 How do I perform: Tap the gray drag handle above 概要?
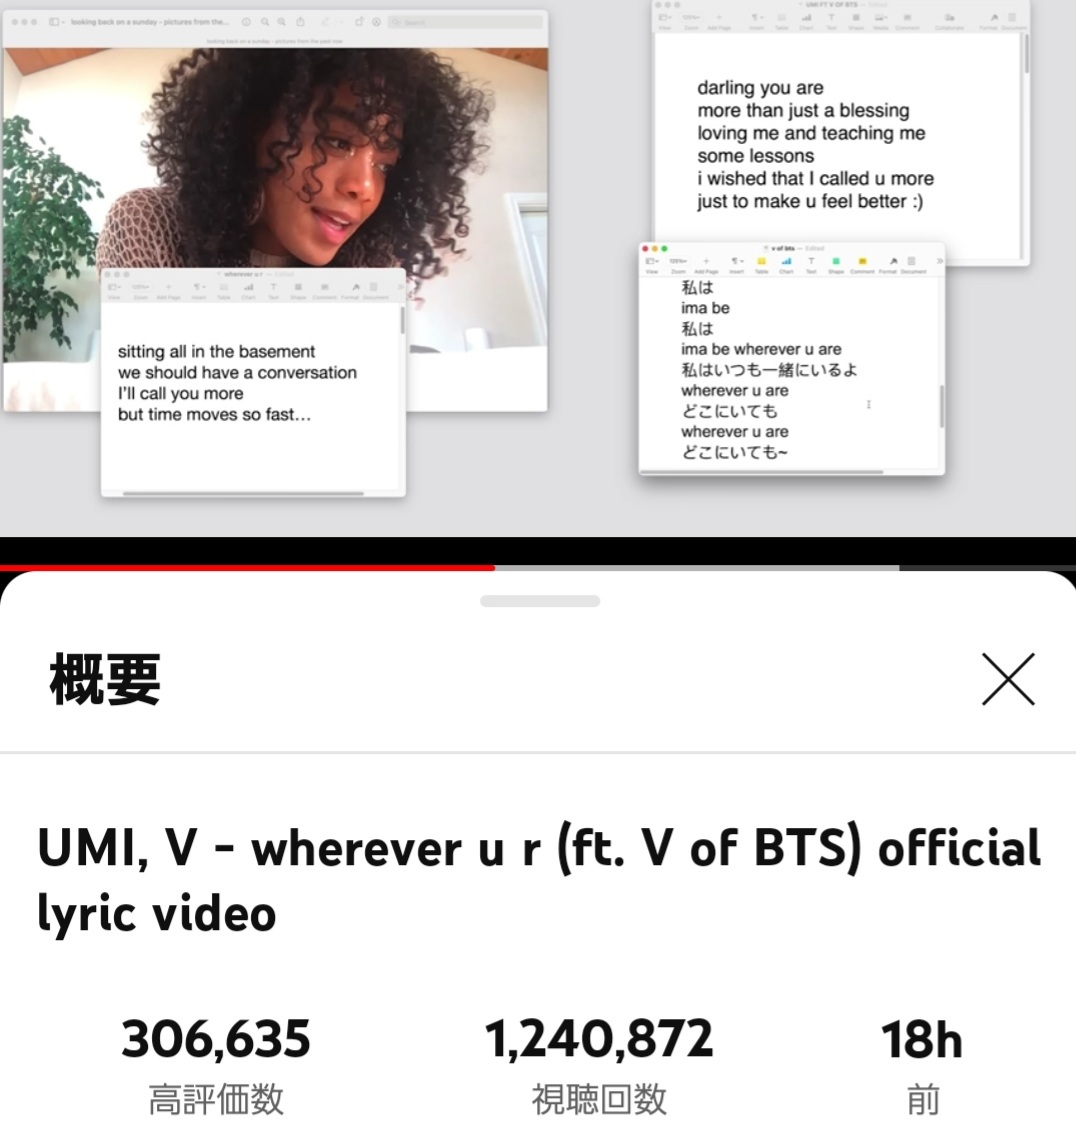[540, 601]
